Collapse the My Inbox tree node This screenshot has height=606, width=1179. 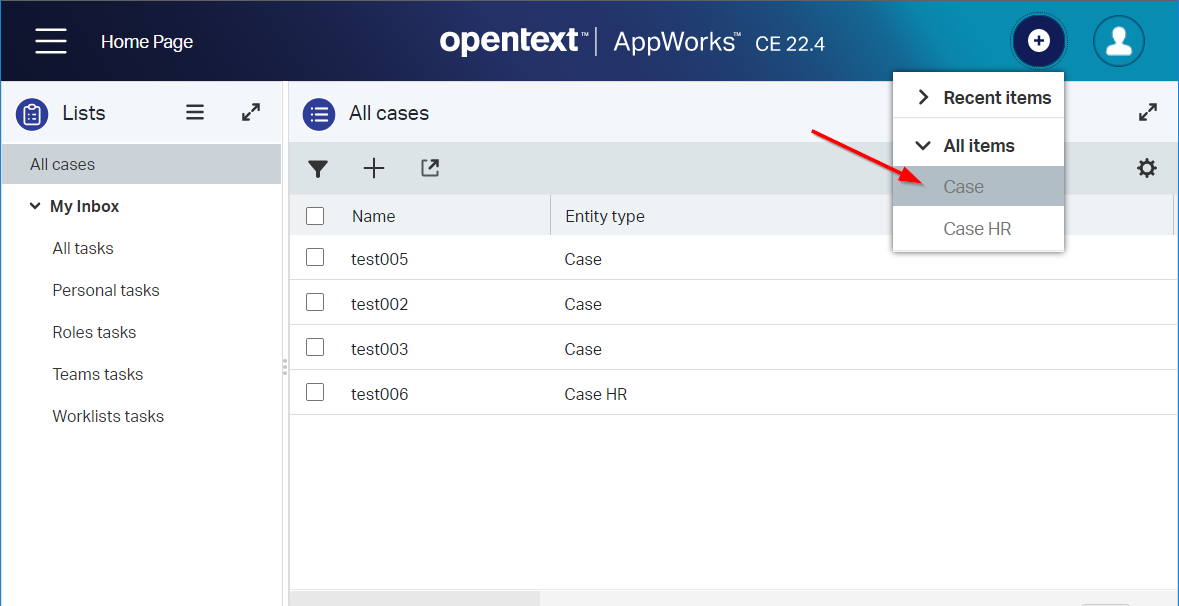coord(36,206)
